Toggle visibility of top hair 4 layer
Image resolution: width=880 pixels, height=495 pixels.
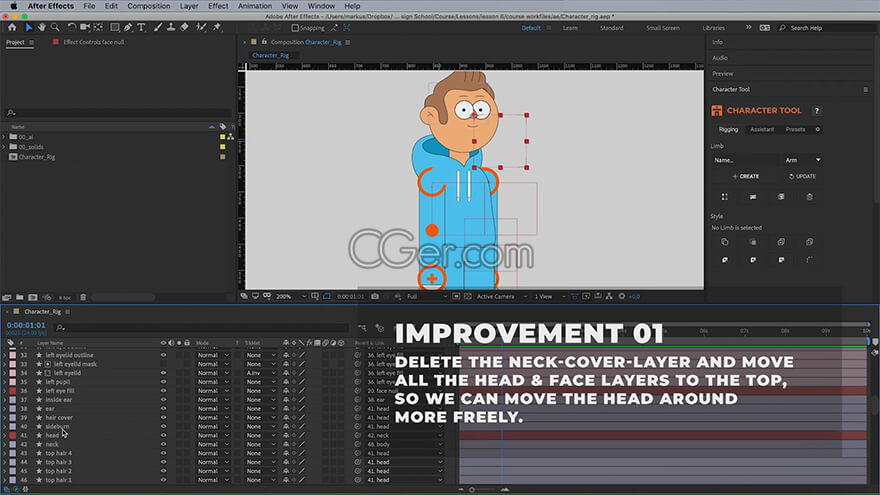163,453
